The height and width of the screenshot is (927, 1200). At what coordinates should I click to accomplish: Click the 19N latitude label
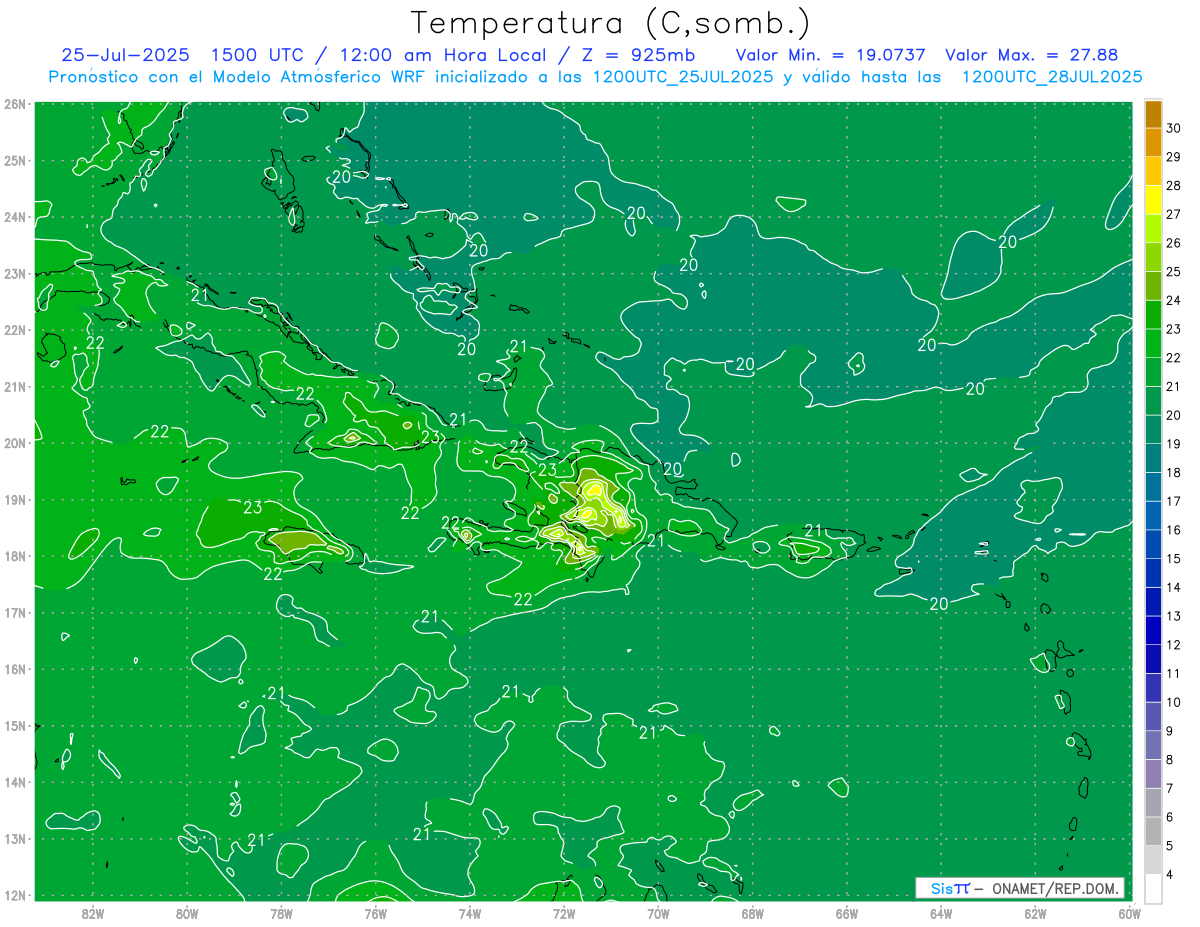click(x=15, y=499)
